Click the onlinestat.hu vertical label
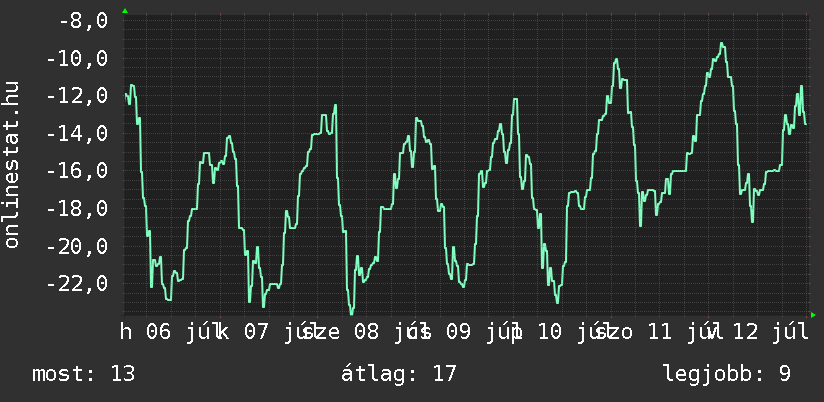824x402 pixels. pyautogui.click(x=11, y=164)
